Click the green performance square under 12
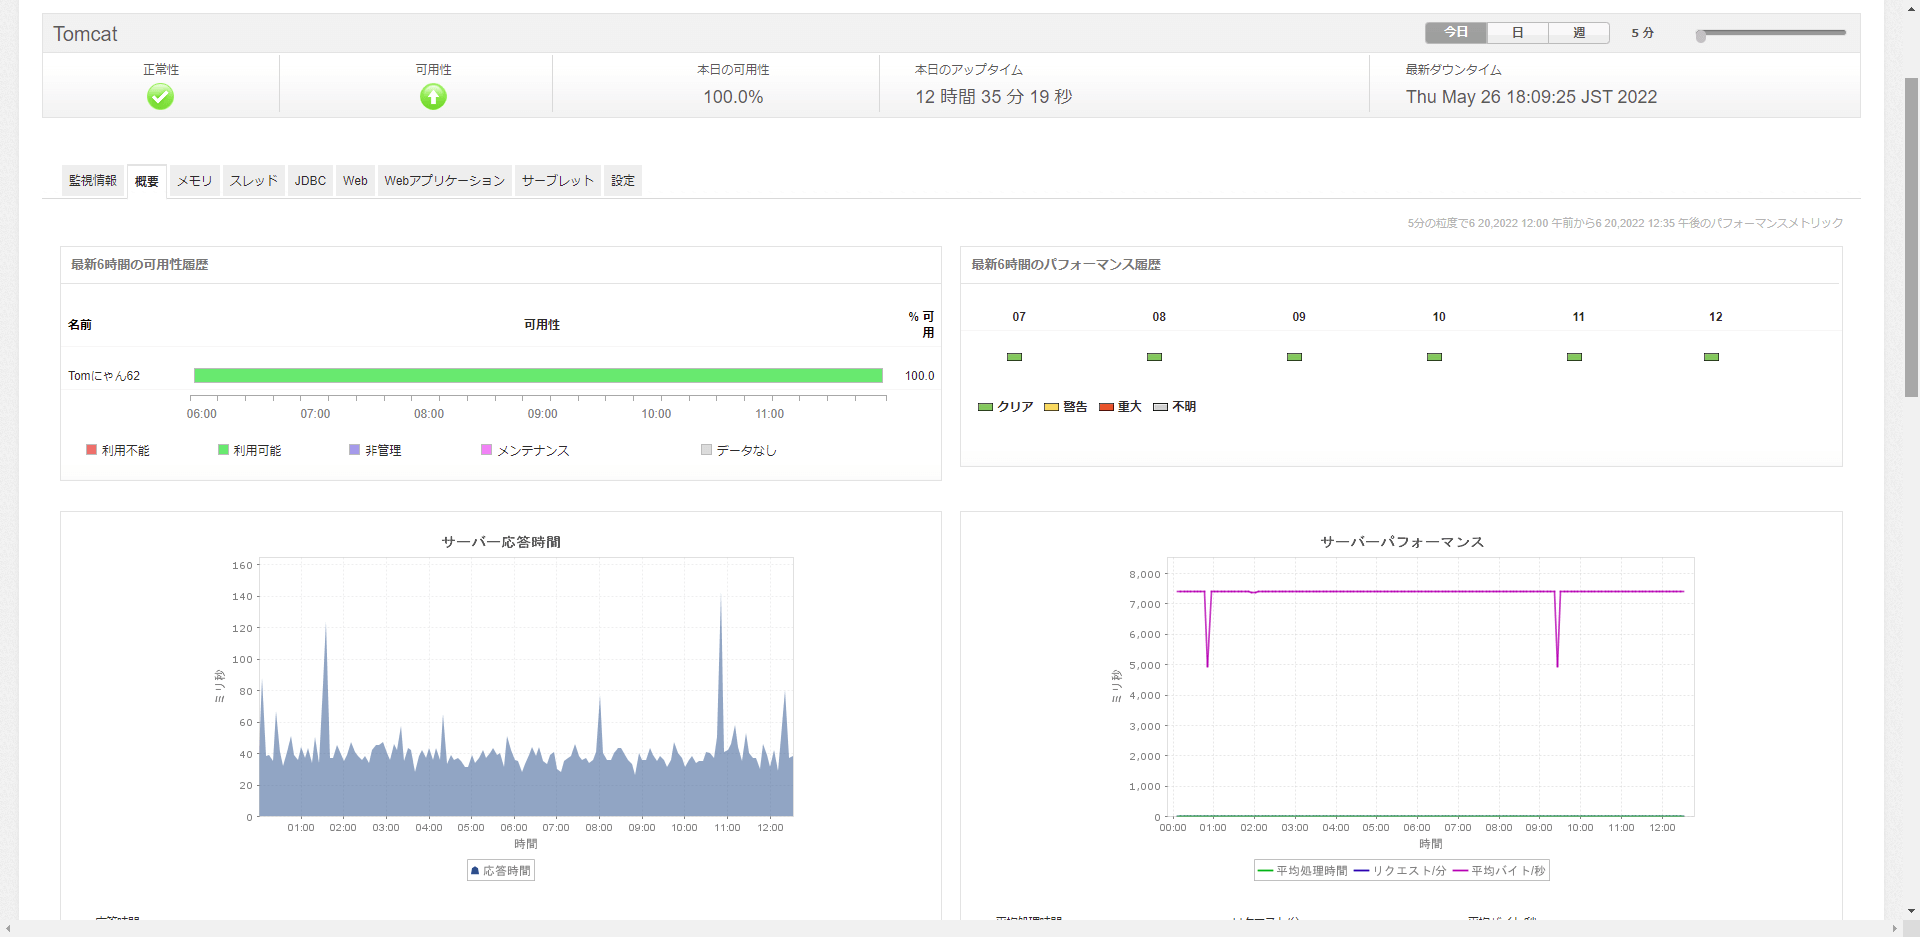 [1712, 356]
